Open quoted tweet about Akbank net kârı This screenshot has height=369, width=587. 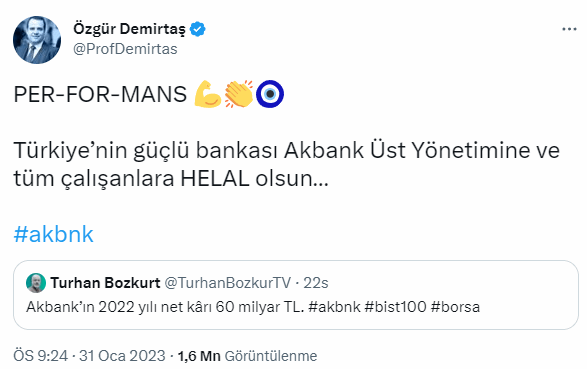pos(296,295)
